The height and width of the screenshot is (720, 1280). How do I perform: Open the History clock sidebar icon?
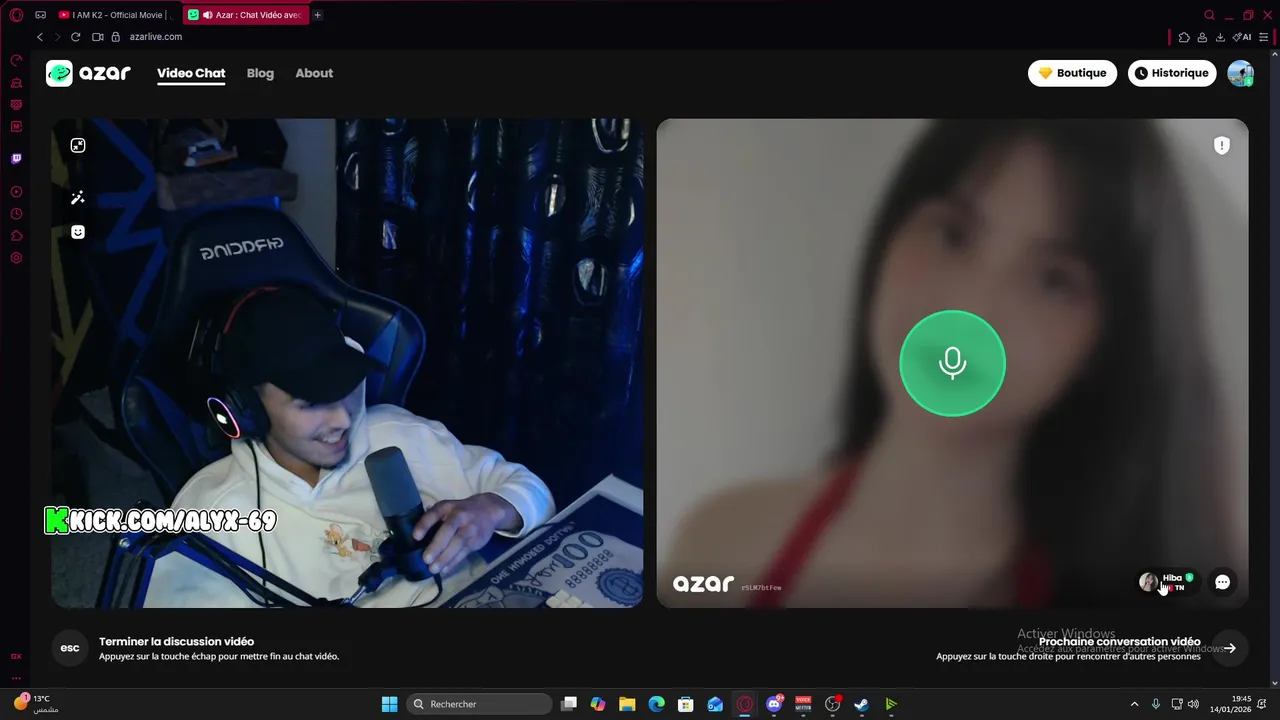tap(16, 214)
